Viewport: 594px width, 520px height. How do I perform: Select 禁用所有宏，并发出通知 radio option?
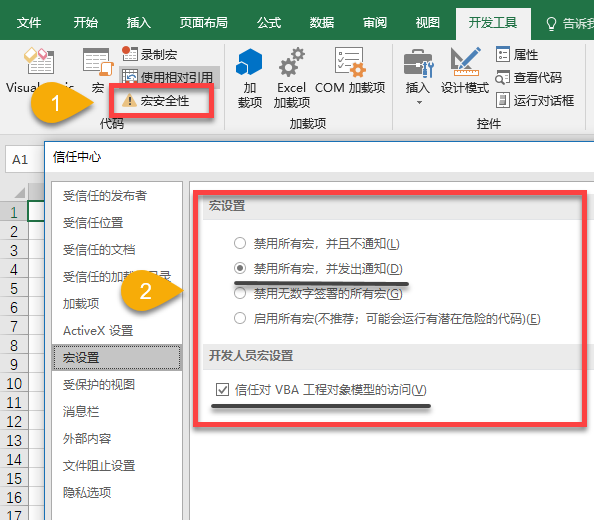pos(240,268)
